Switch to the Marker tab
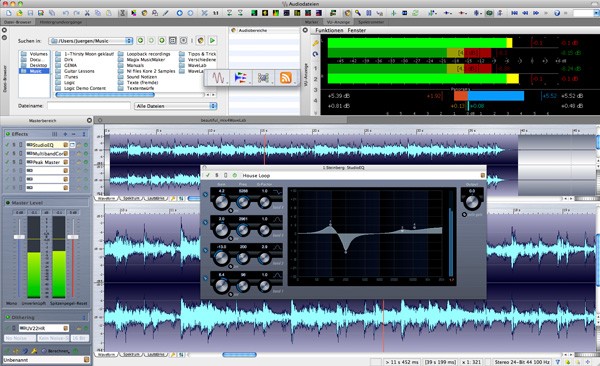 tap(311, 22)
